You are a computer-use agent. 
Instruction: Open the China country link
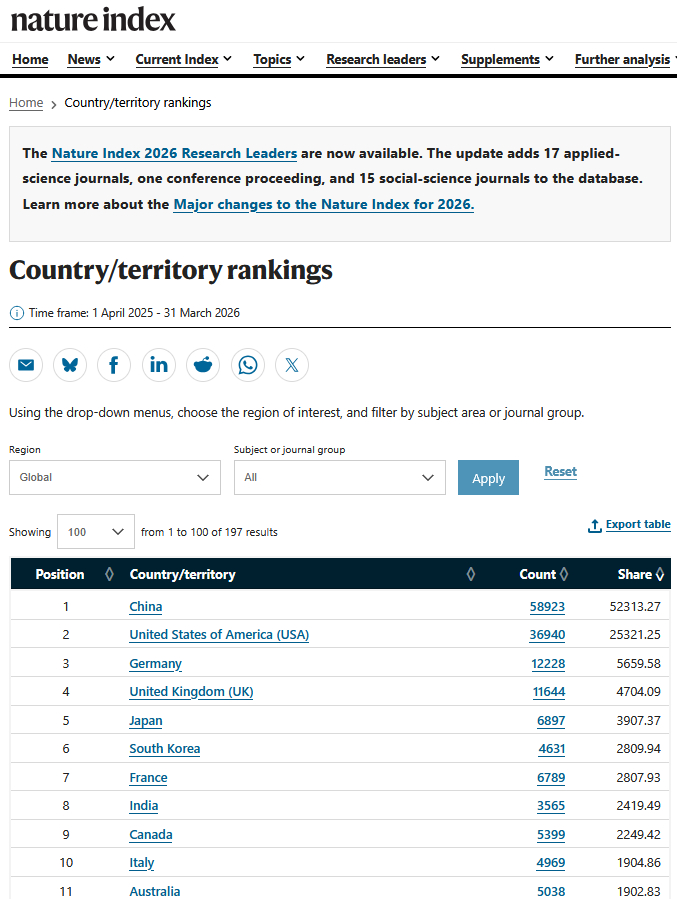point(146,607)
